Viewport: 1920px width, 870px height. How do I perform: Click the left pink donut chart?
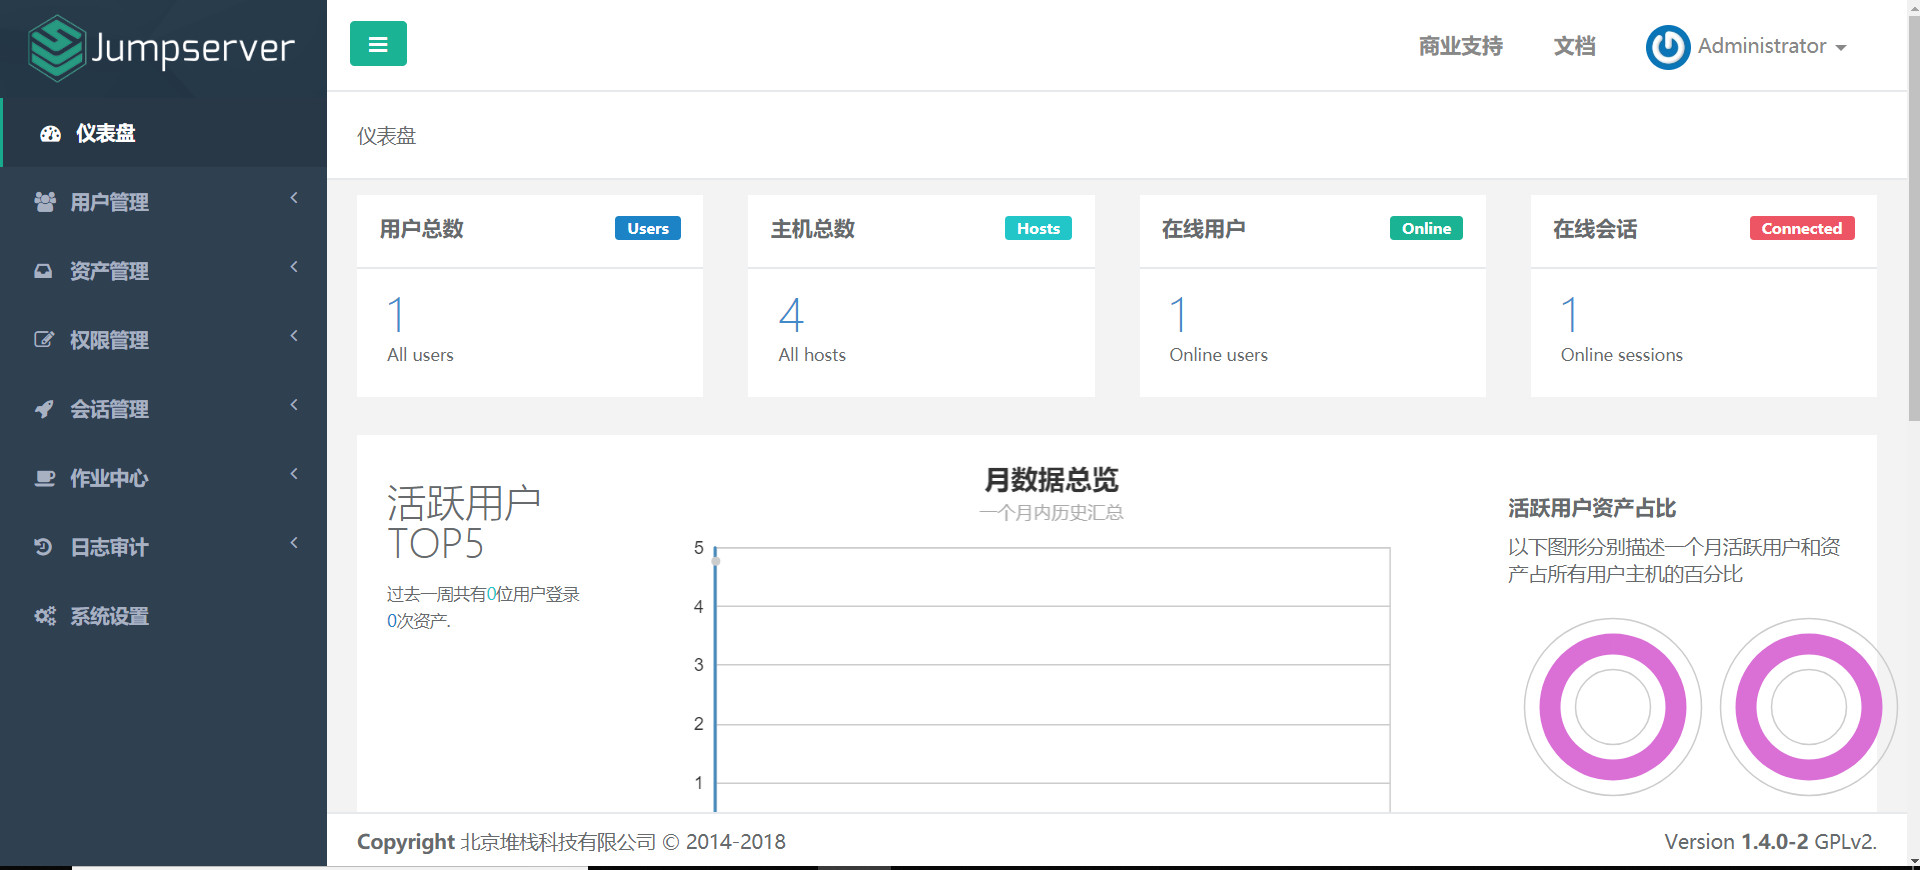(x=1613, y=707)
